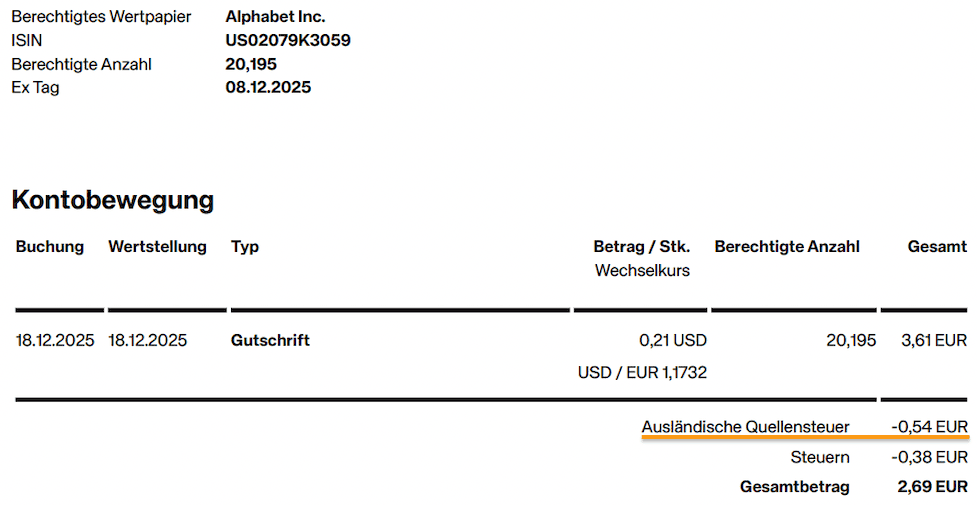977x505 pixels.
Task: Click the 3,61 EUR total value
Action: click(931, 341)
